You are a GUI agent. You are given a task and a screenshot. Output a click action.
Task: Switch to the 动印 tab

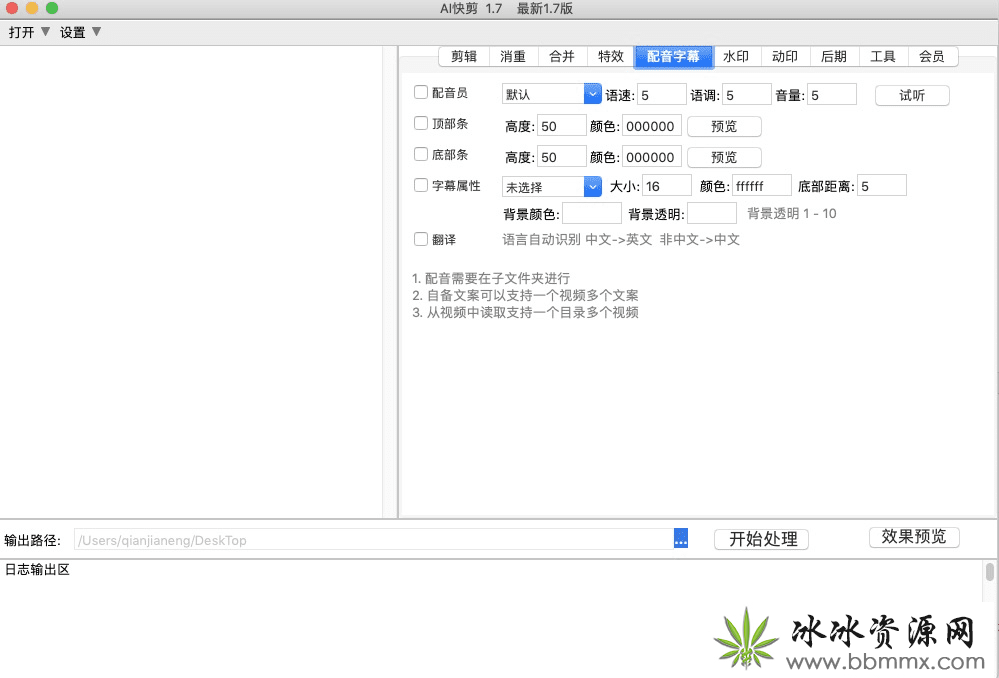(x=785, y=57)
